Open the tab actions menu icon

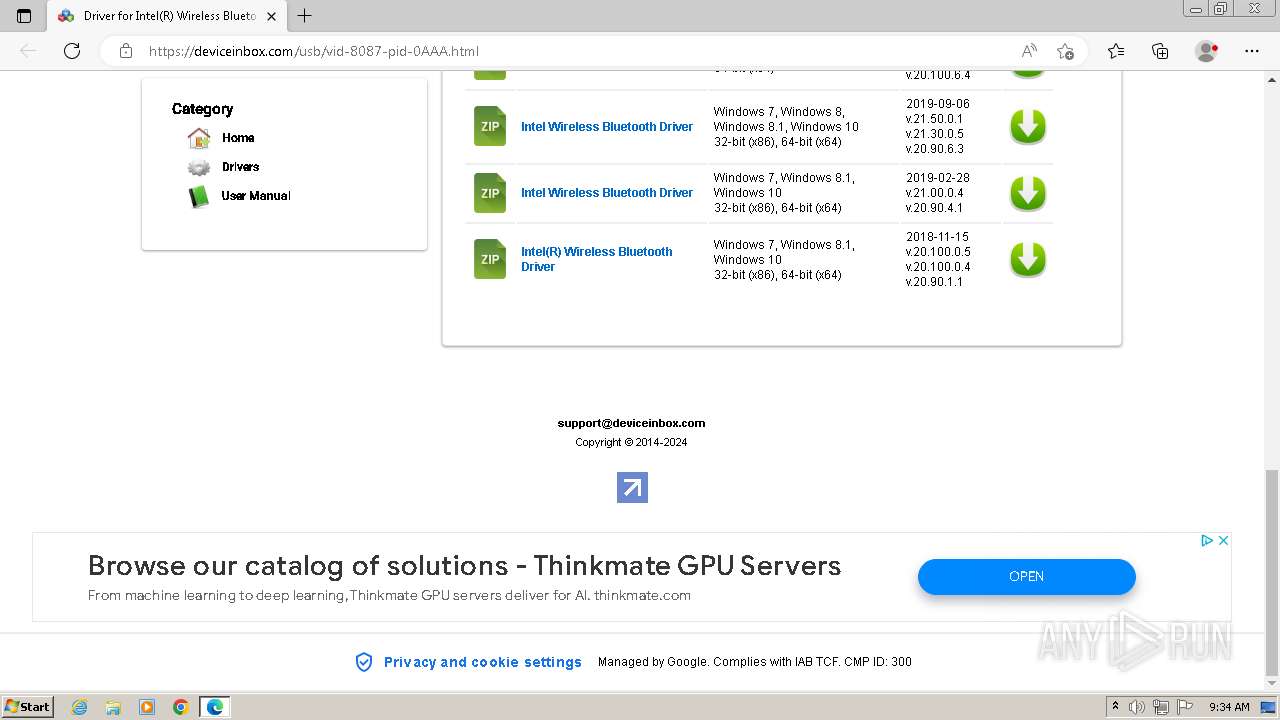(x=24, y=15)
